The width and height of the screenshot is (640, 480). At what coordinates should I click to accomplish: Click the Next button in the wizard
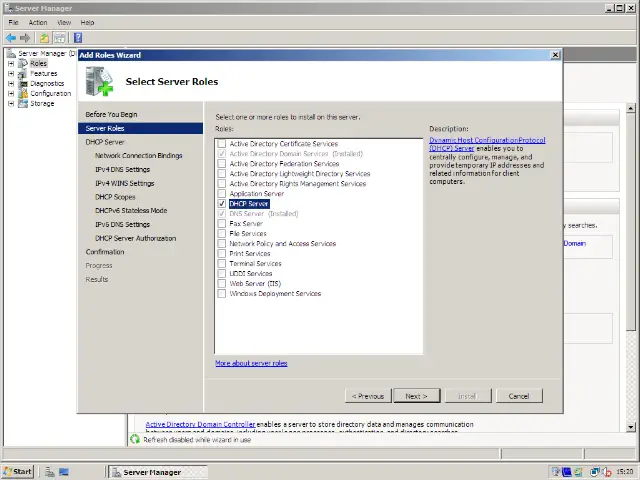(x=416, y=396)
